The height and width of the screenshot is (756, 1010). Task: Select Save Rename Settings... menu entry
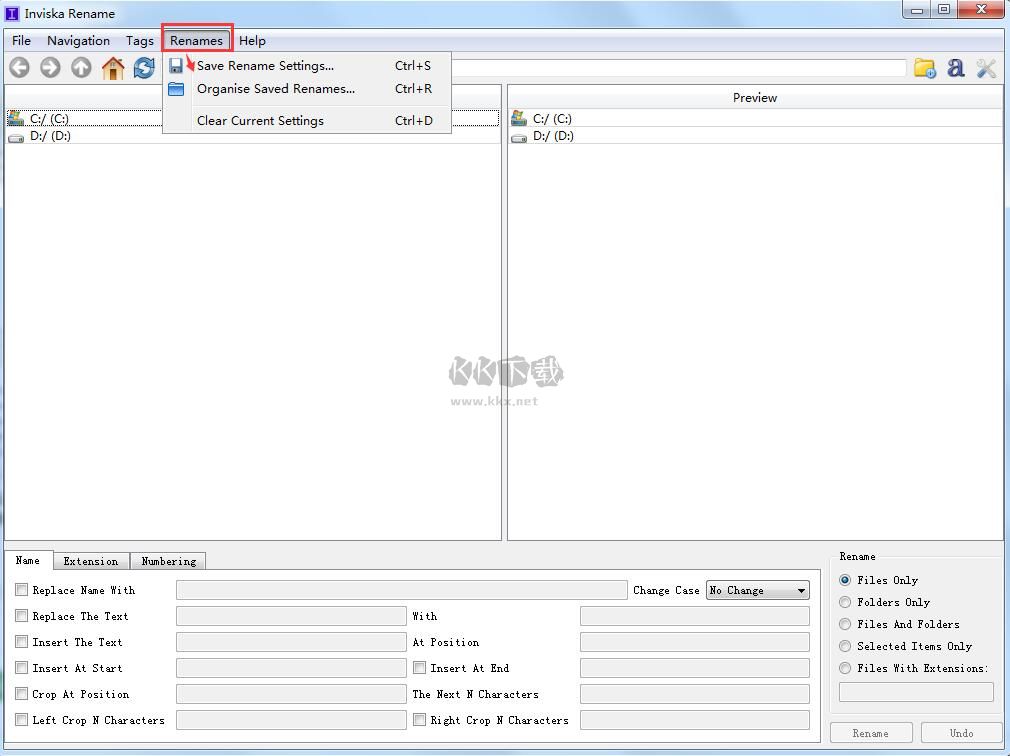tap(307, 65)
